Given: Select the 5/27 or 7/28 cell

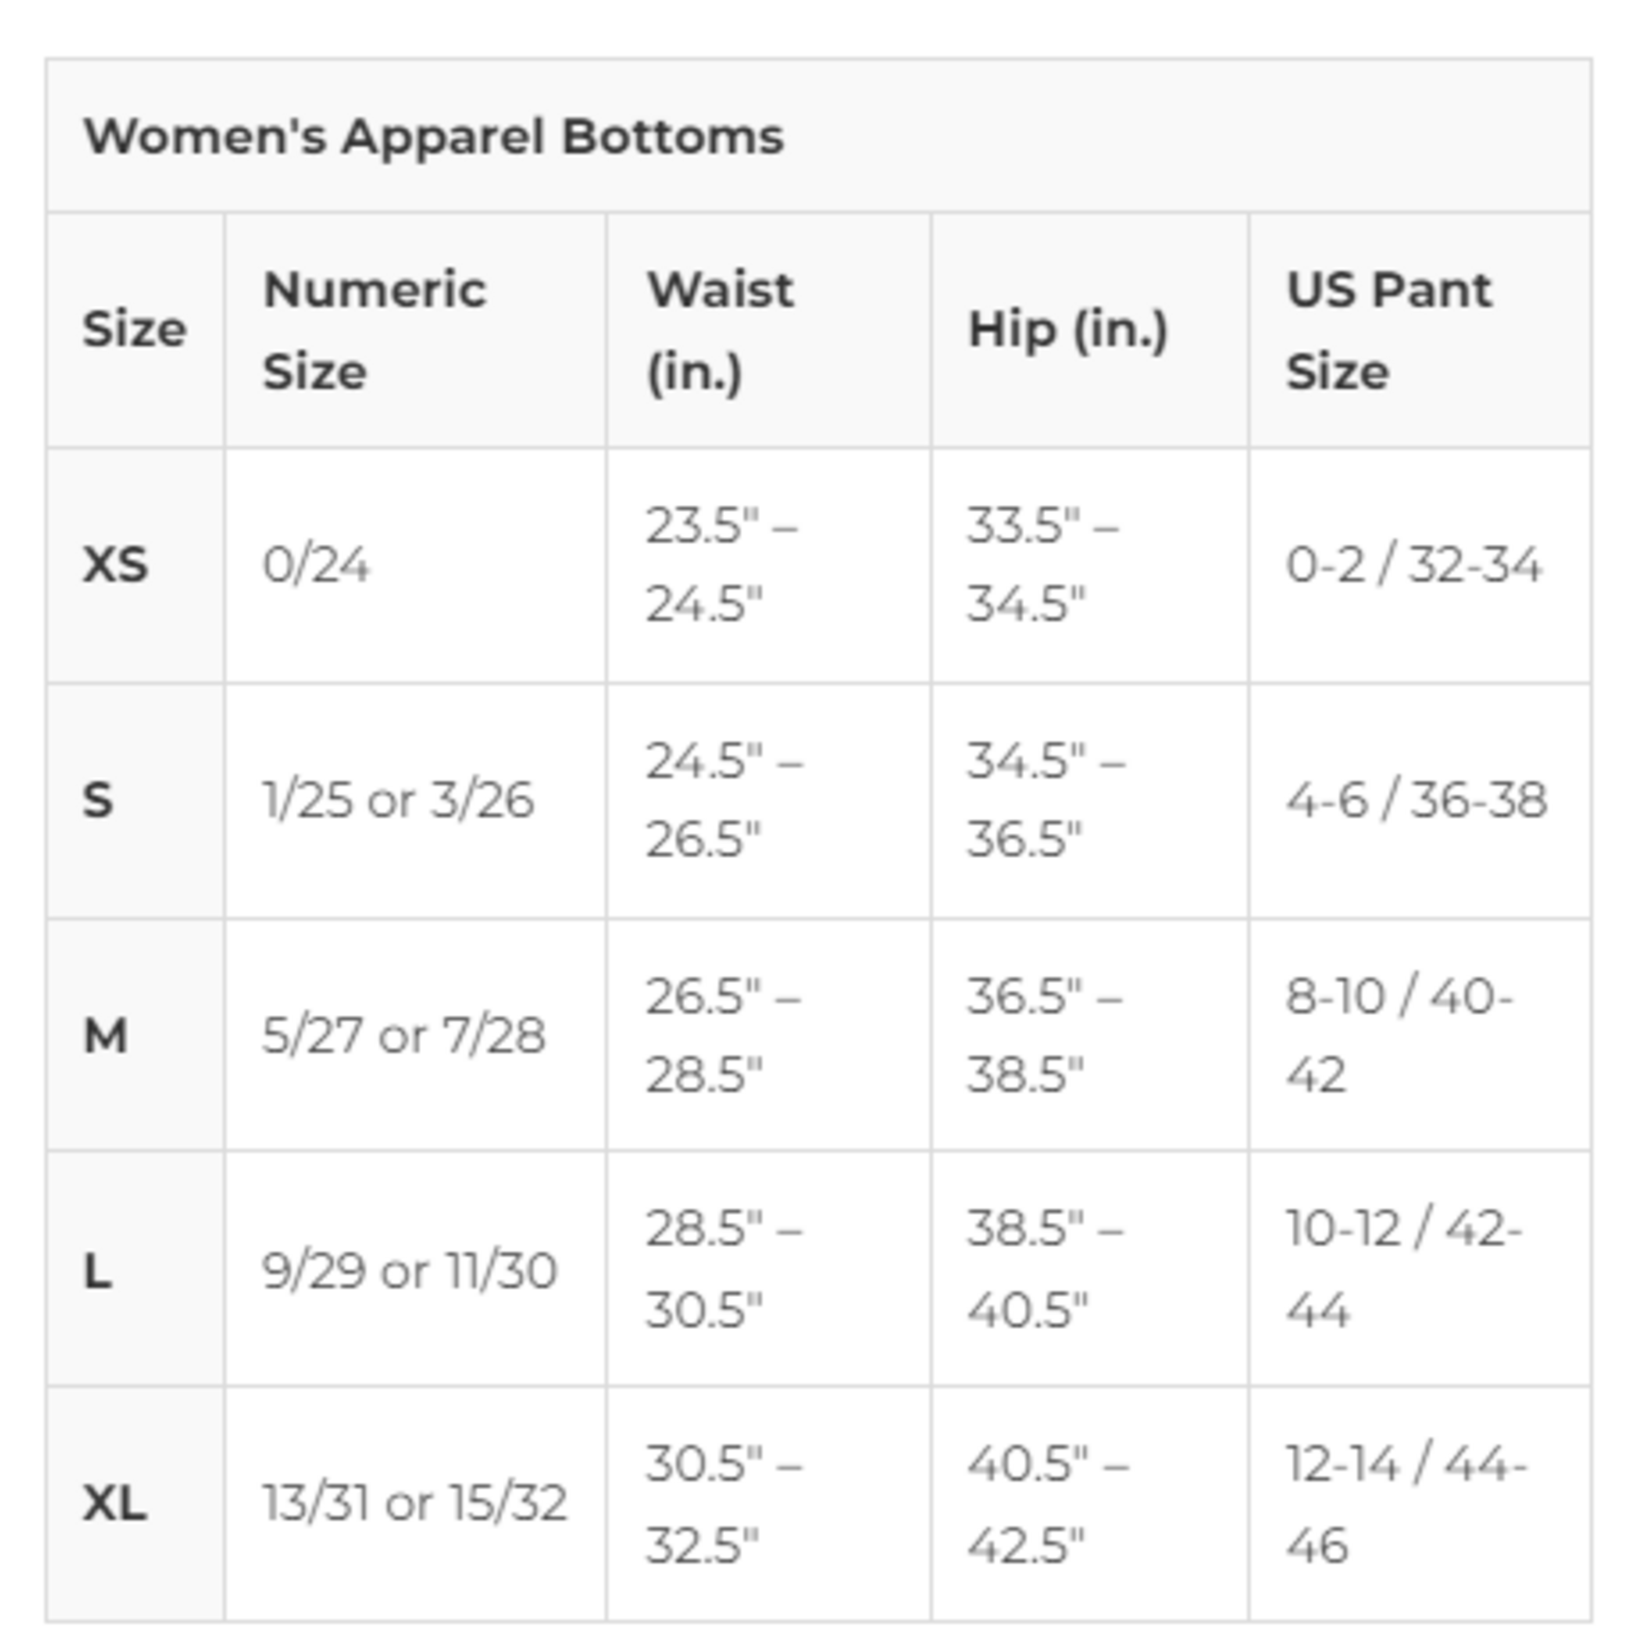Looking at the screenshot, I should (403, 1035).
